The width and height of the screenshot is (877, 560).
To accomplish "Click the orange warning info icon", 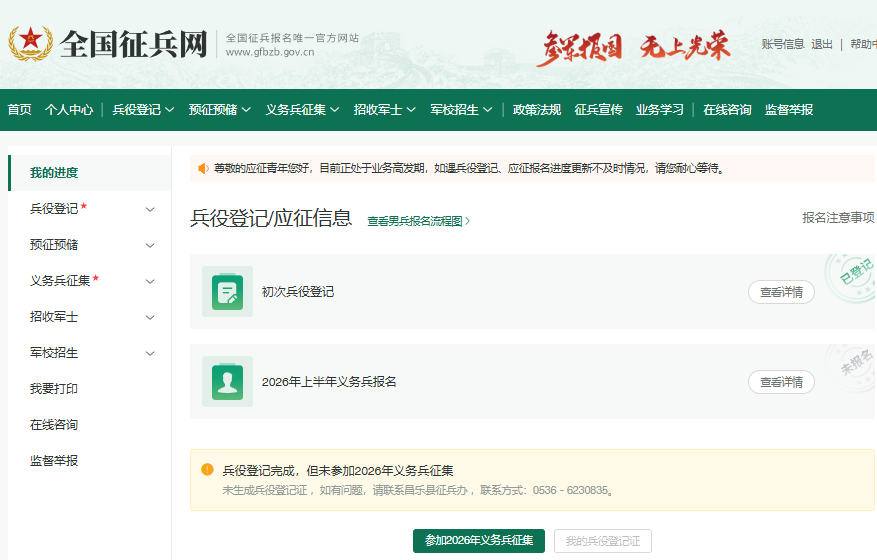I will coord(207,469).
